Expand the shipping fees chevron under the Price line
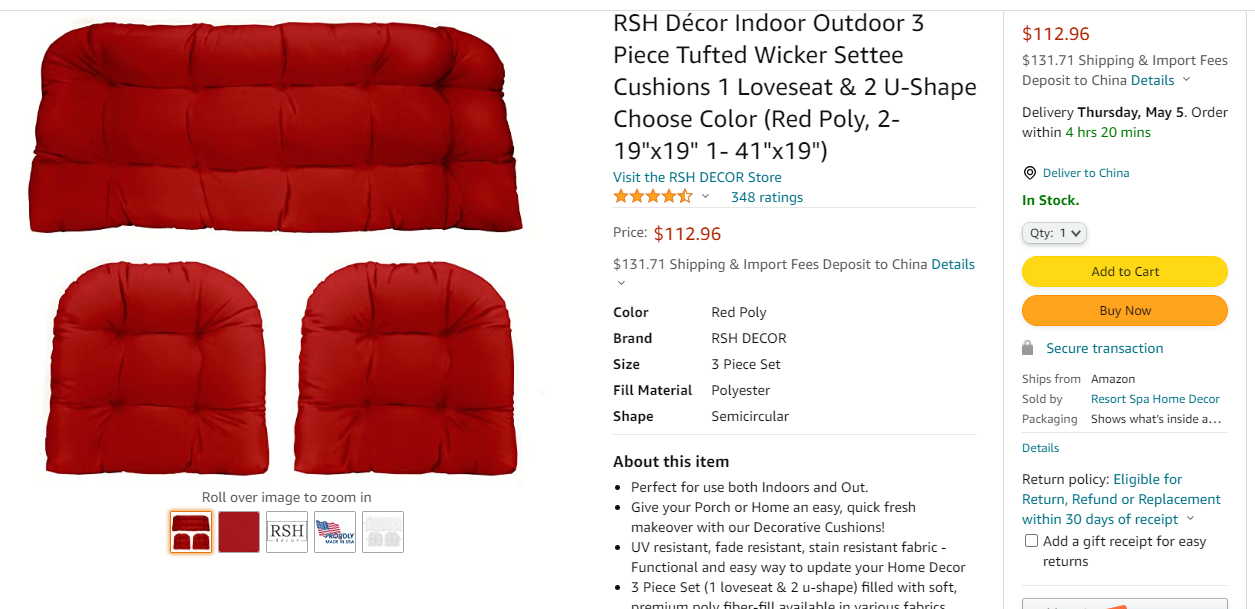Image resolution: width=1255 pixels, height=609 pixels. pyautogui.click(x=621, y=283)
